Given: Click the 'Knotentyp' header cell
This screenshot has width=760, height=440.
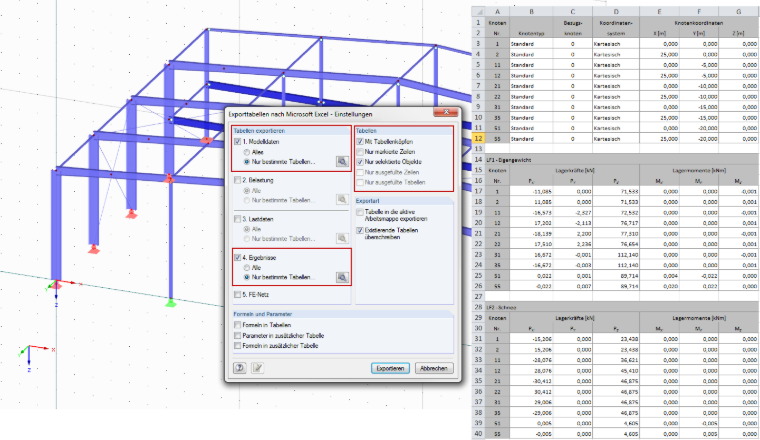Looking at the screenshot, I should [x=531, y=33].
